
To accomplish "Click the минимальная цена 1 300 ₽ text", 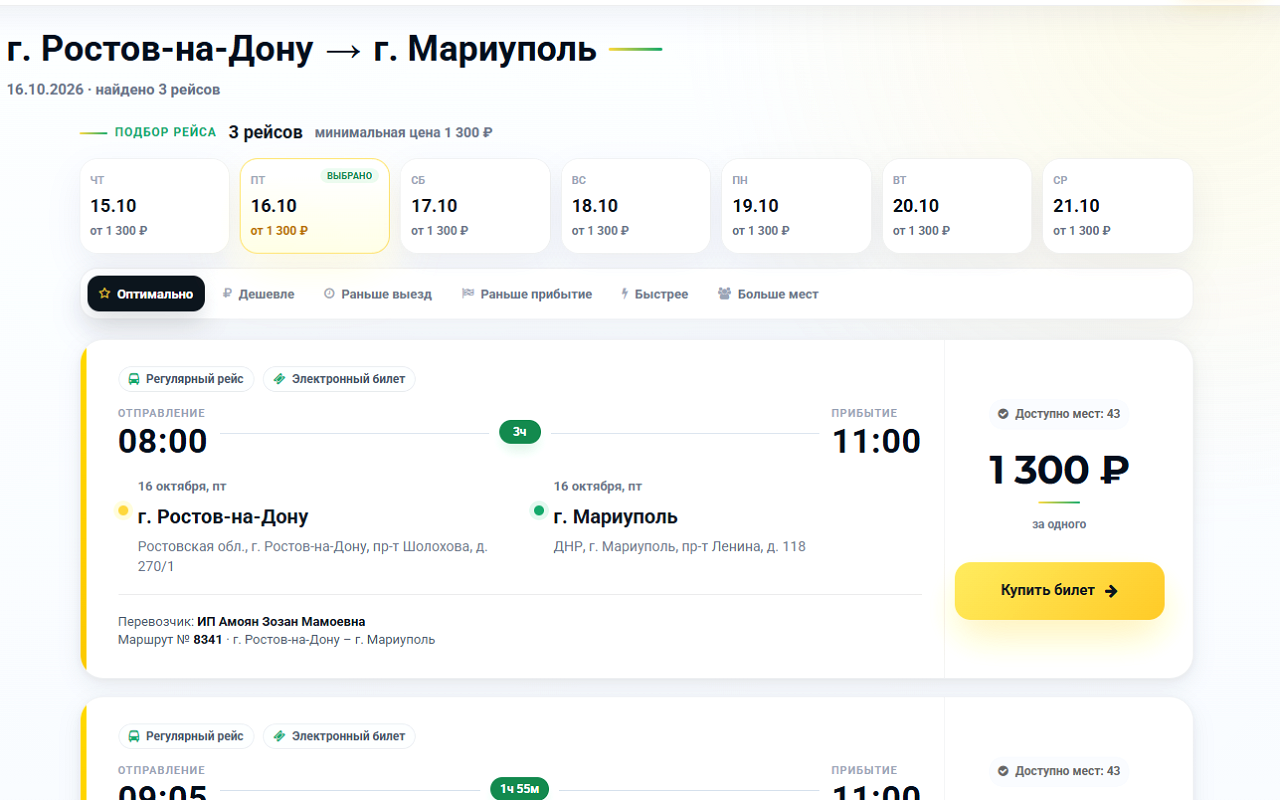I will click(x=404, y=133).
